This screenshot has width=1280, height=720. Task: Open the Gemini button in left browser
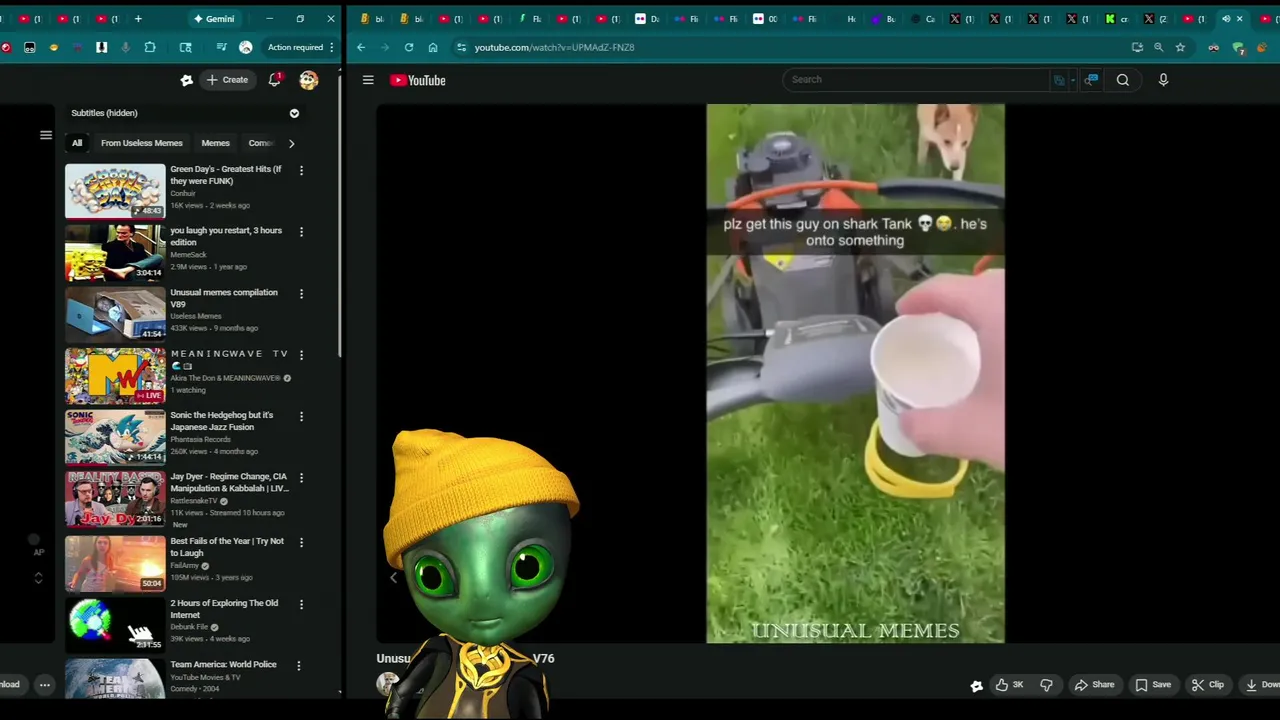click(x=213, y=18)
